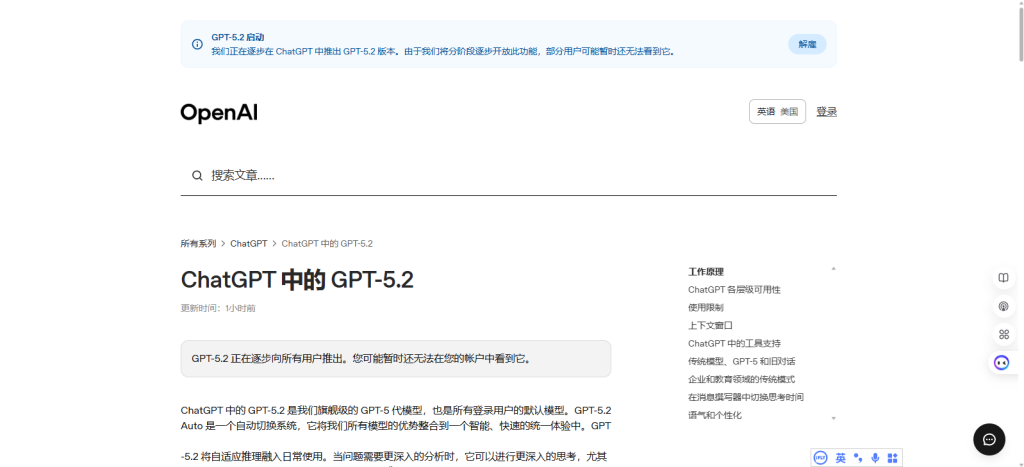1024x467 pixels.
Task: Open the black chat support bubble
Action: [988, 439]
